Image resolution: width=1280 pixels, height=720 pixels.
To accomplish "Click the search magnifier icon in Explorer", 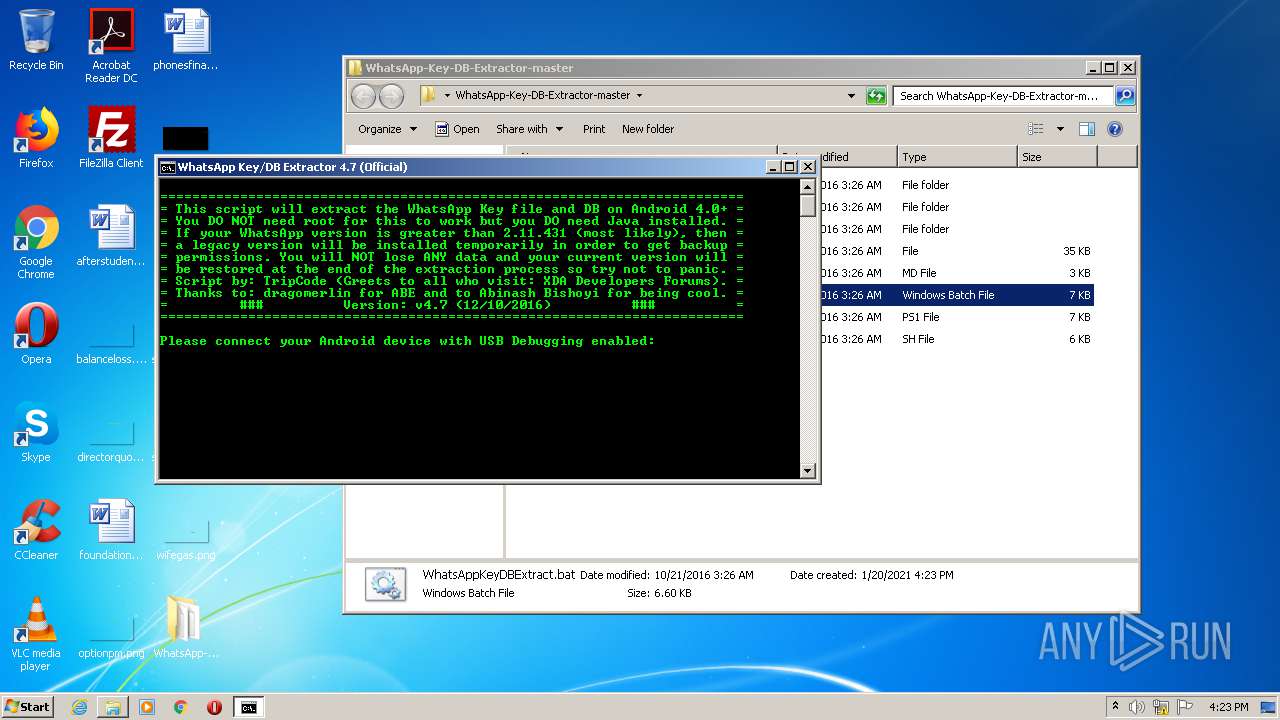I will tap(1124, 96).
